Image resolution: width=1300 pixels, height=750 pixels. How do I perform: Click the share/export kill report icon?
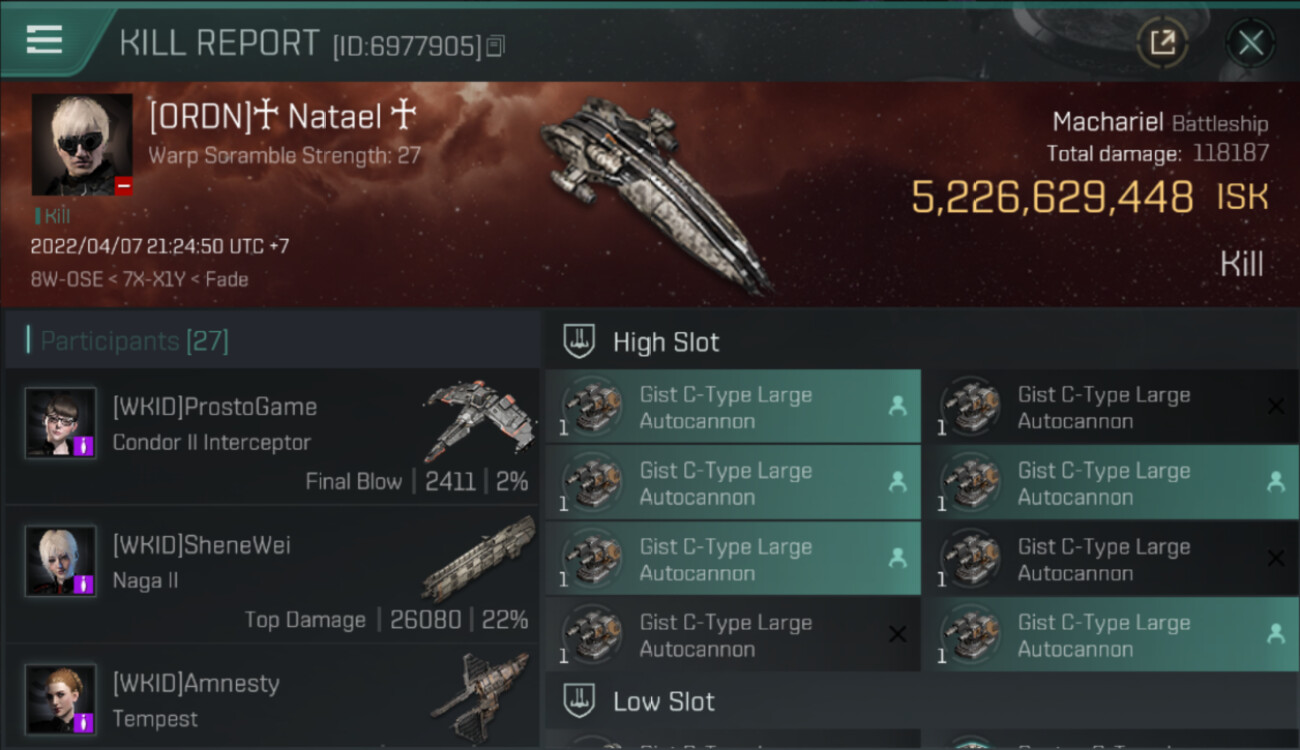pos(1162,42)
